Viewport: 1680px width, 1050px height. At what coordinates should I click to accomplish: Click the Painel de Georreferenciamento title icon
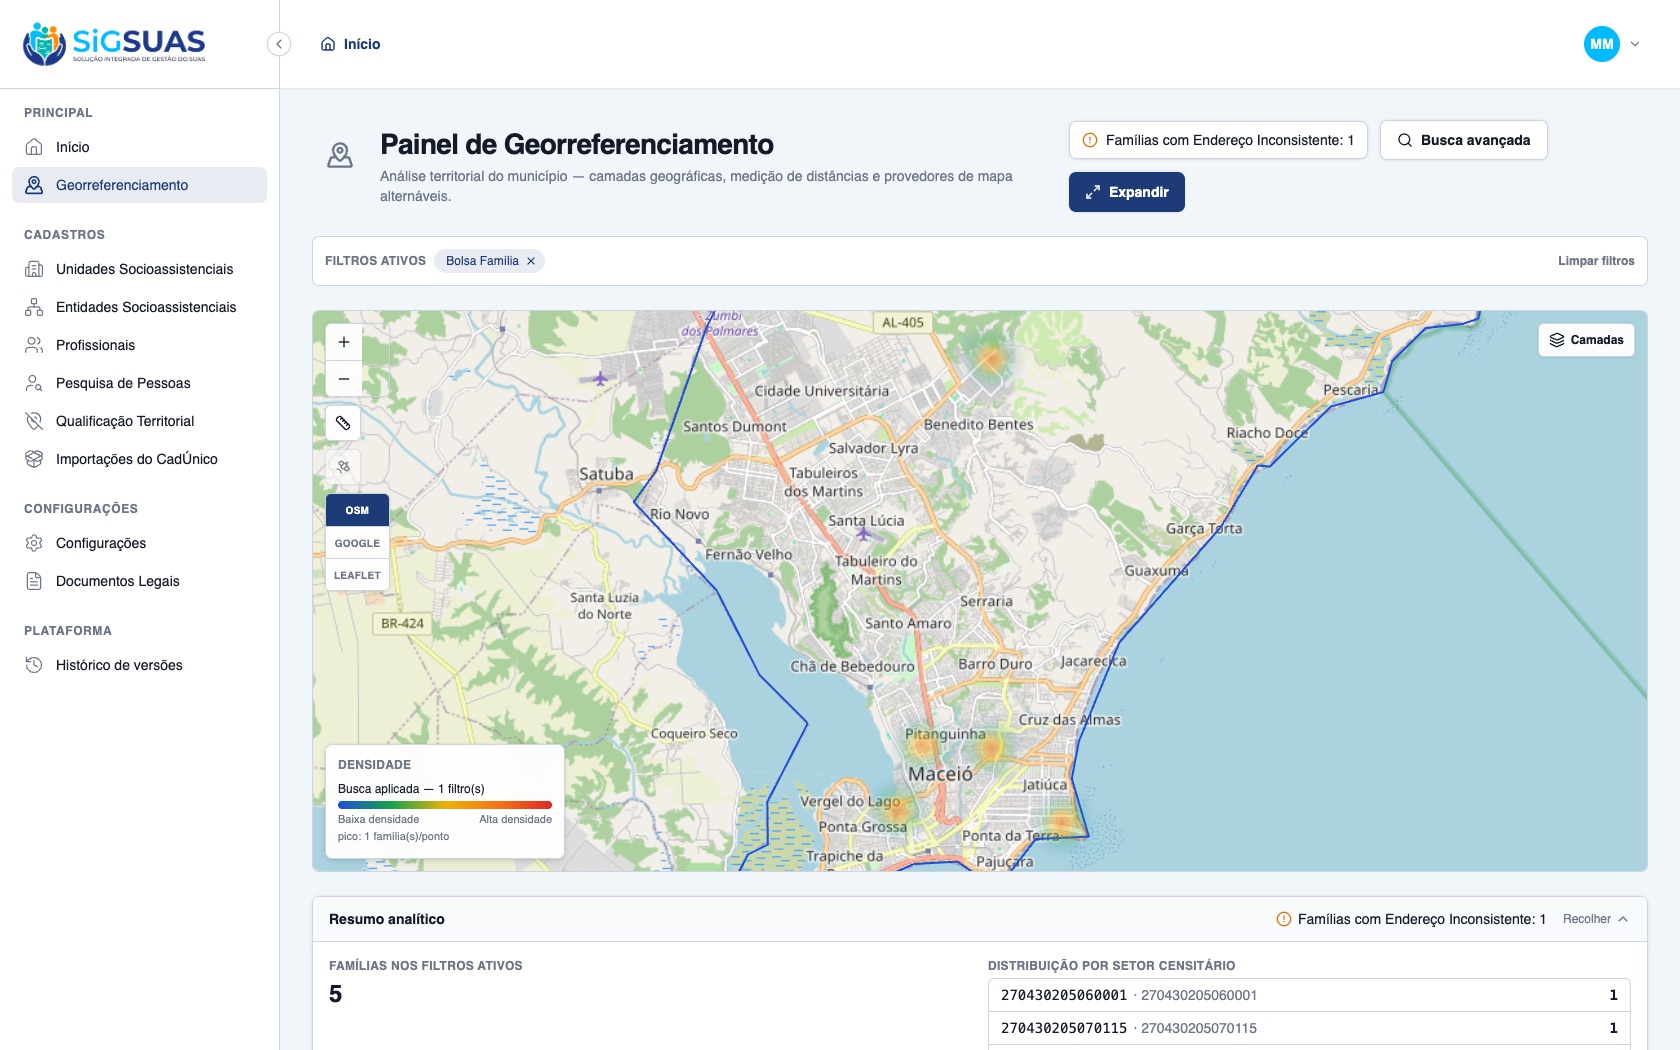(x=340, y=154)
